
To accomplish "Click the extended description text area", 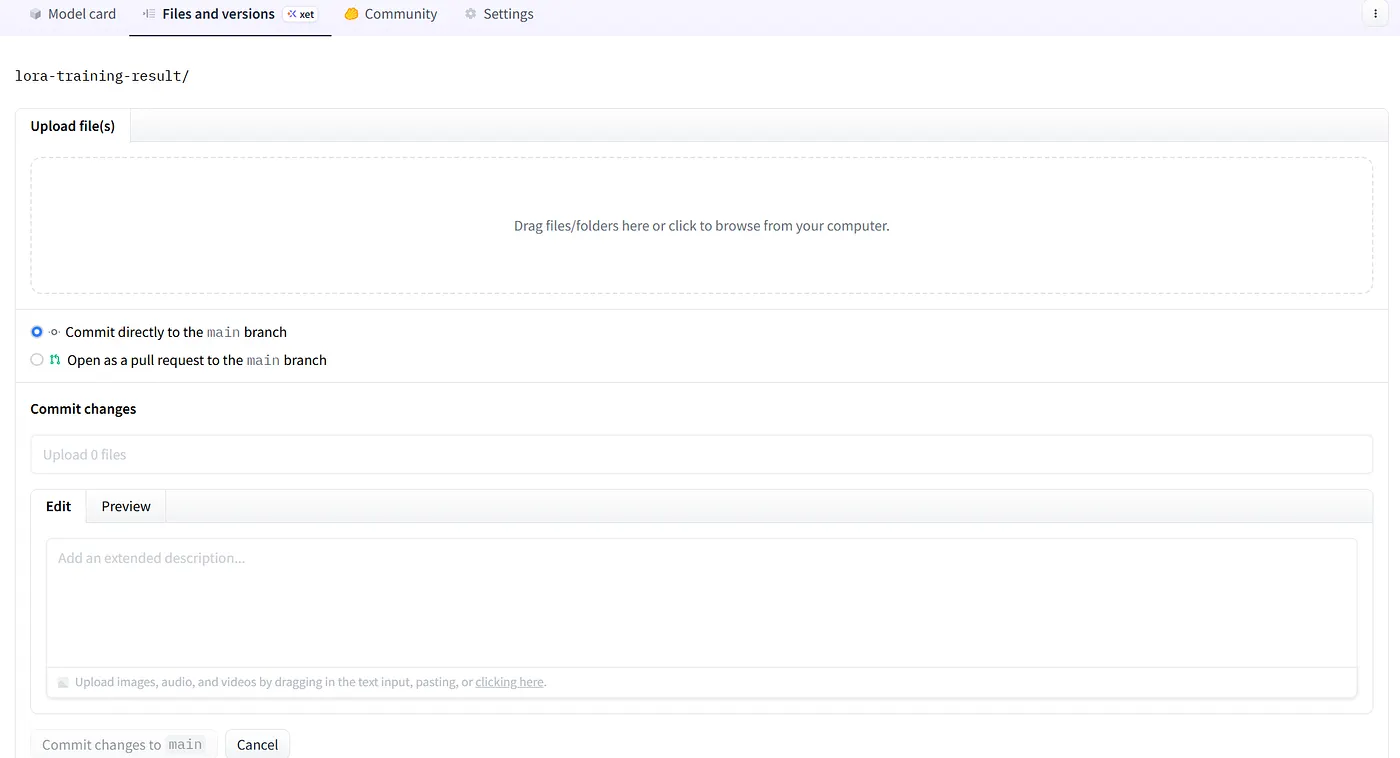I will pos(701,603).
